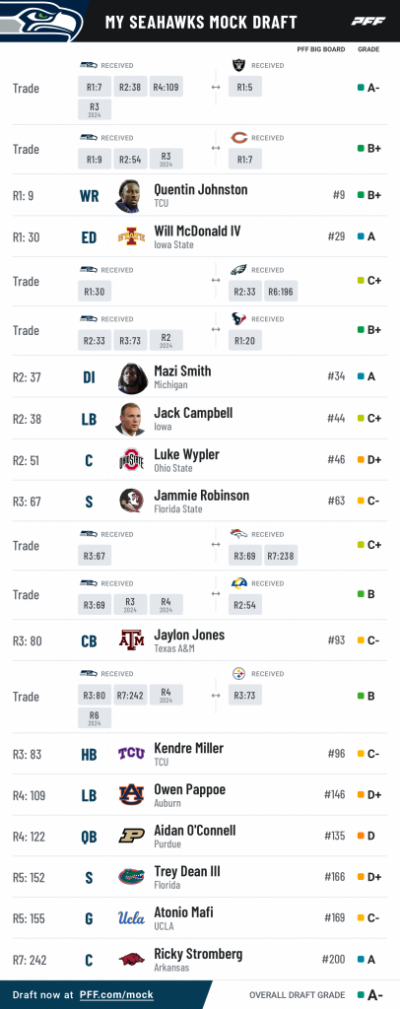Click the PFF Big Board column header

click(x=322, y=49)
